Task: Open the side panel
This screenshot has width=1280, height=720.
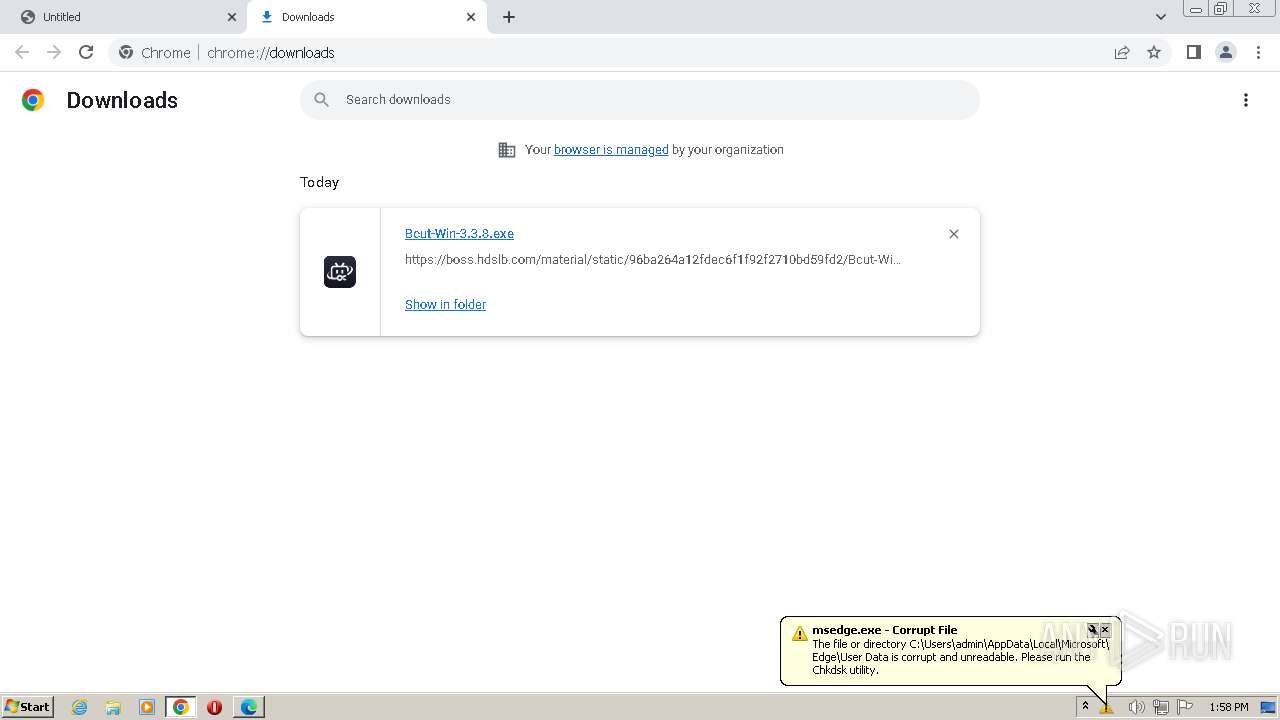Action: point(1193,52)
